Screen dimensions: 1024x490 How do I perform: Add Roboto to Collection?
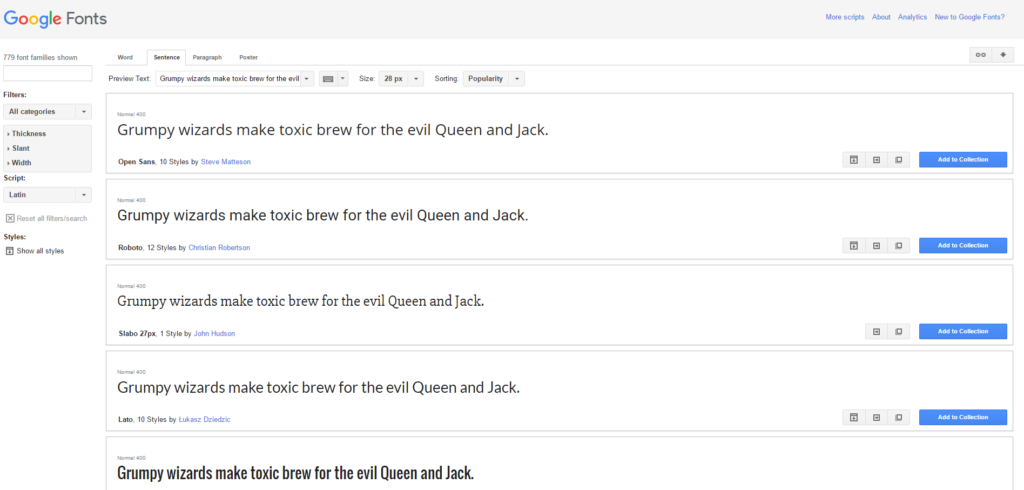[x=963, y=246]
